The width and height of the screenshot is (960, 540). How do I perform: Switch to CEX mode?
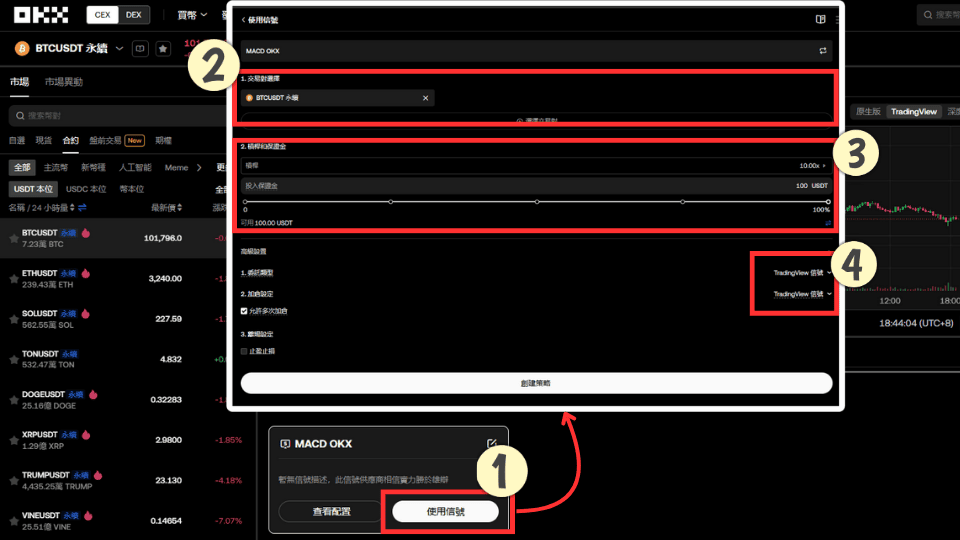(x=102, y=15)
